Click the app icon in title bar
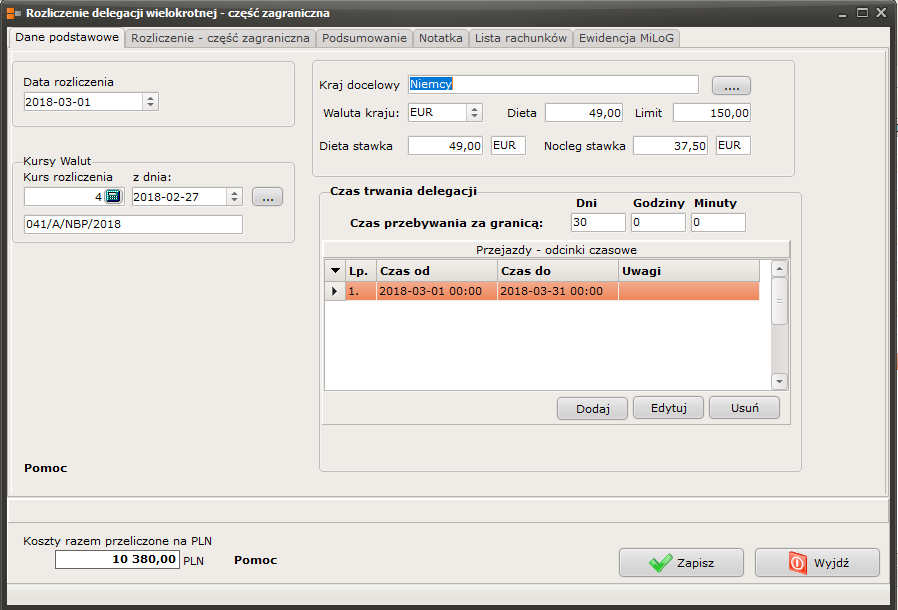The height and width of the screenshot is (610, 898). click(x=14, y=13)
